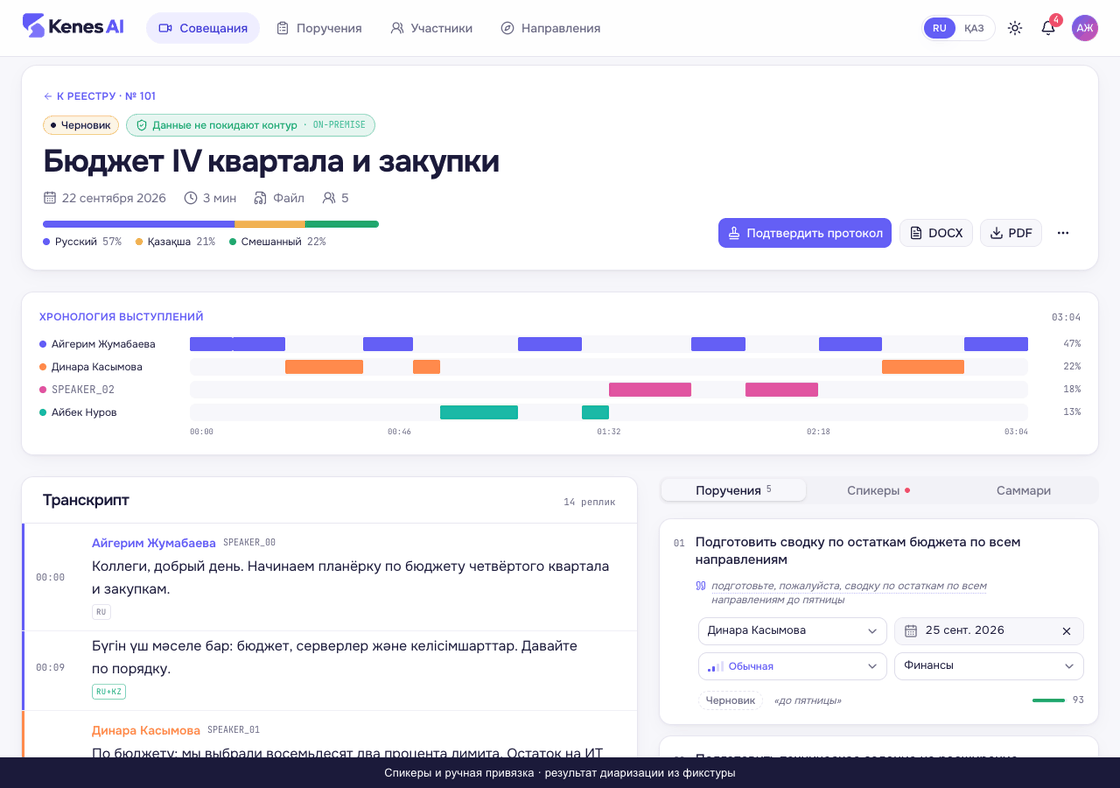
Task: Export protocol as DOCX
Action: [936, 233]
